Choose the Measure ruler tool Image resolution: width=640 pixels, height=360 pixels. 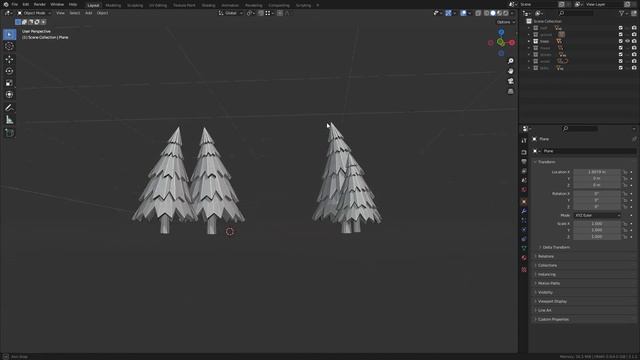point(9,120)
